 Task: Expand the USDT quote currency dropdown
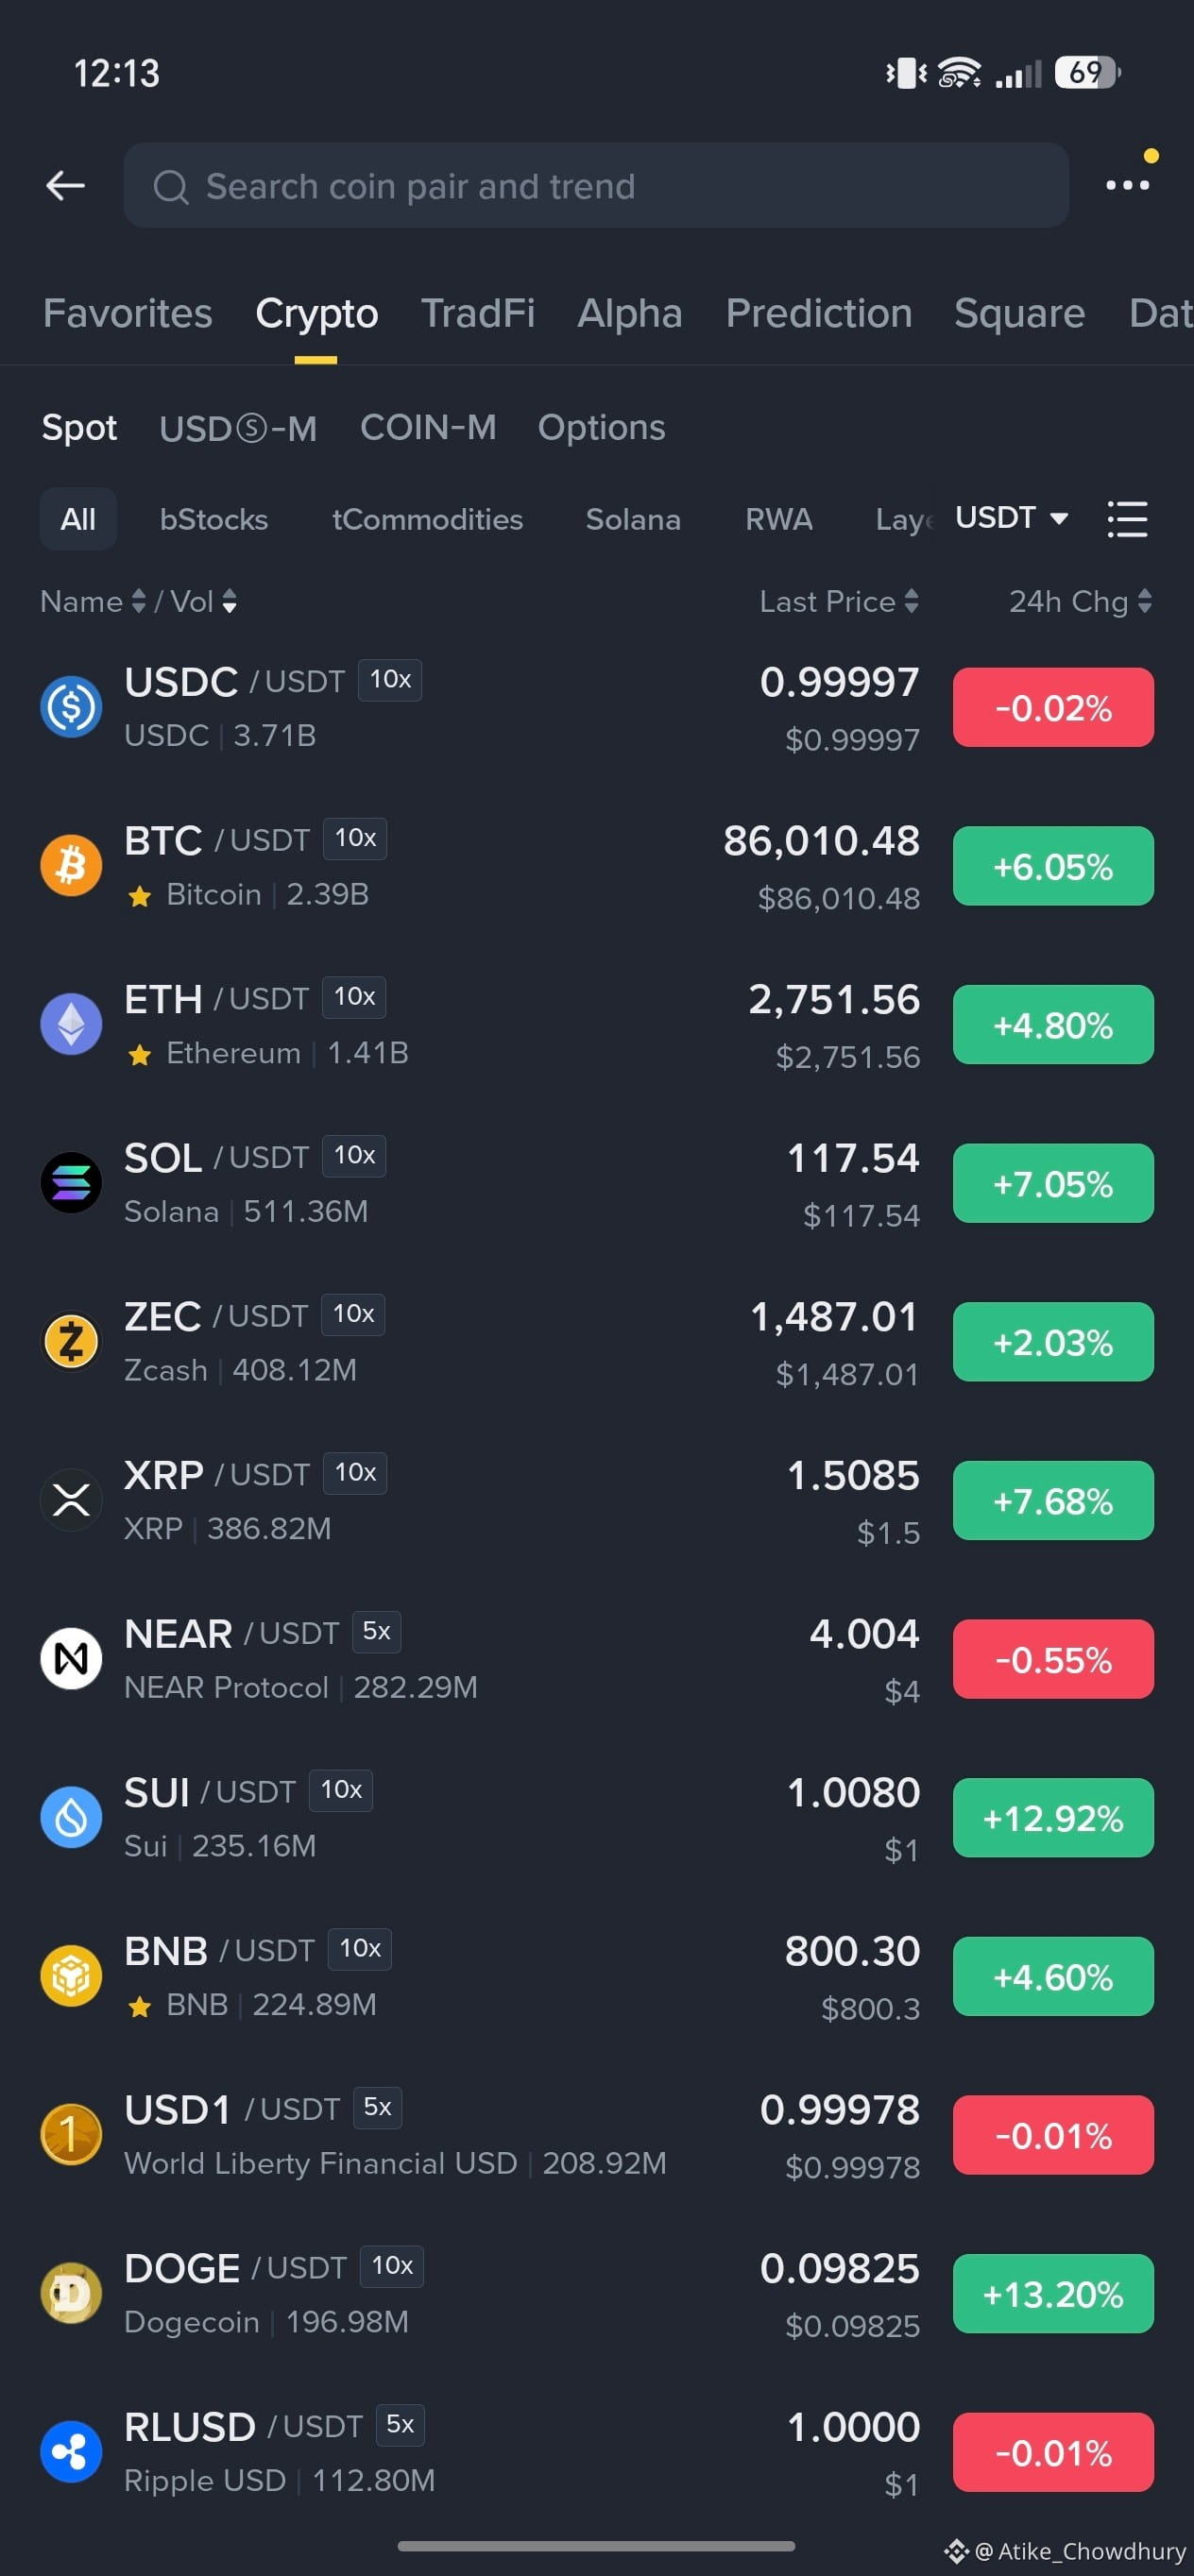tap(1012, 518)
